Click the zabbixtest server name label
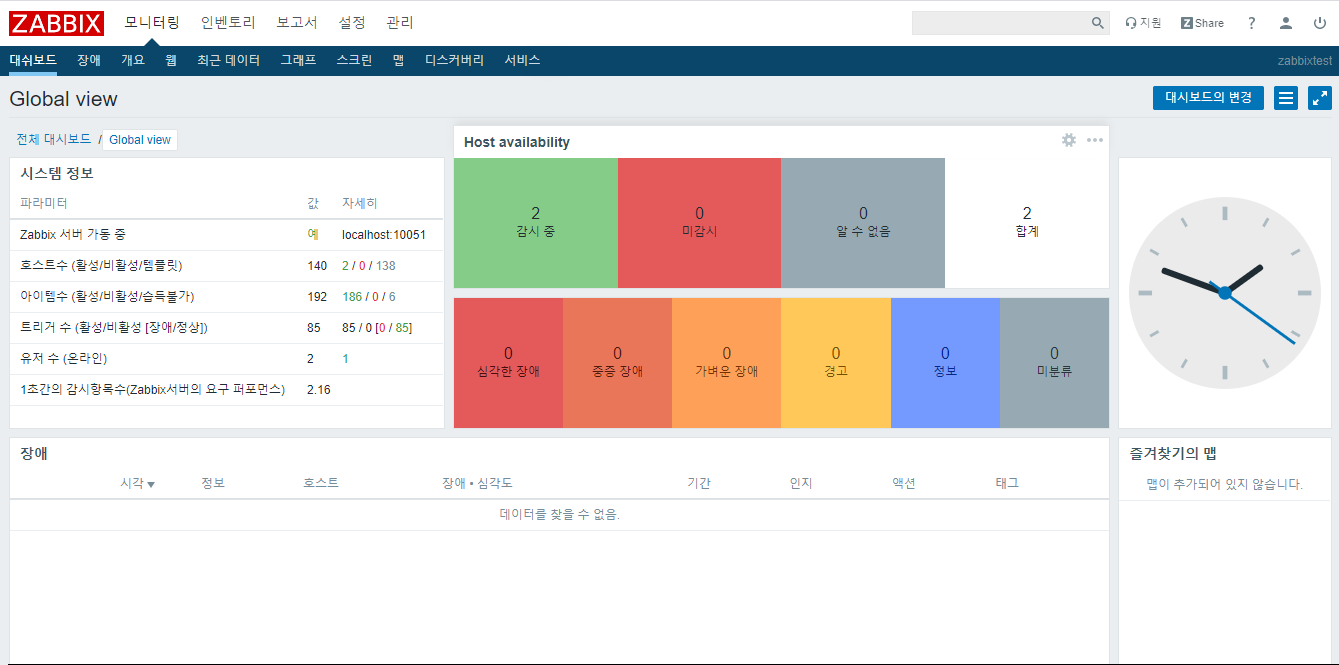Screen dimensions: 1339x665 1304,61
